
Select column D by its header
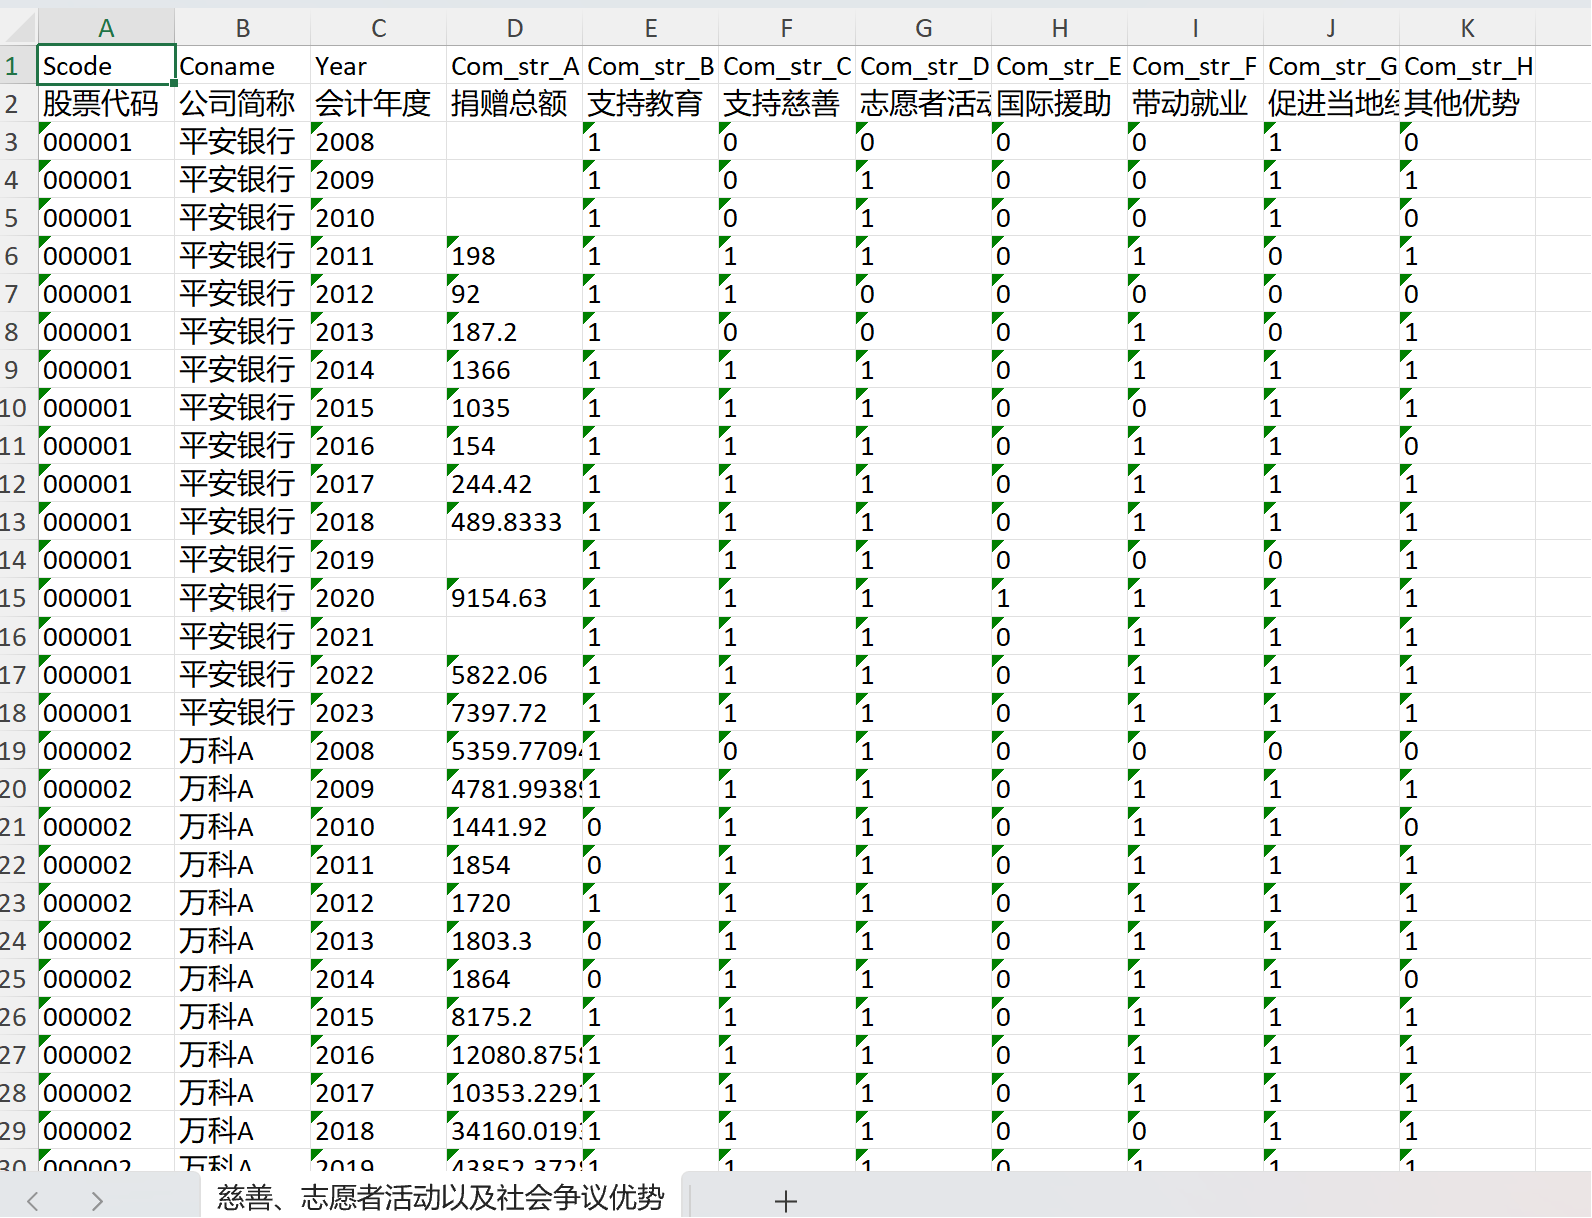[515, 28]
